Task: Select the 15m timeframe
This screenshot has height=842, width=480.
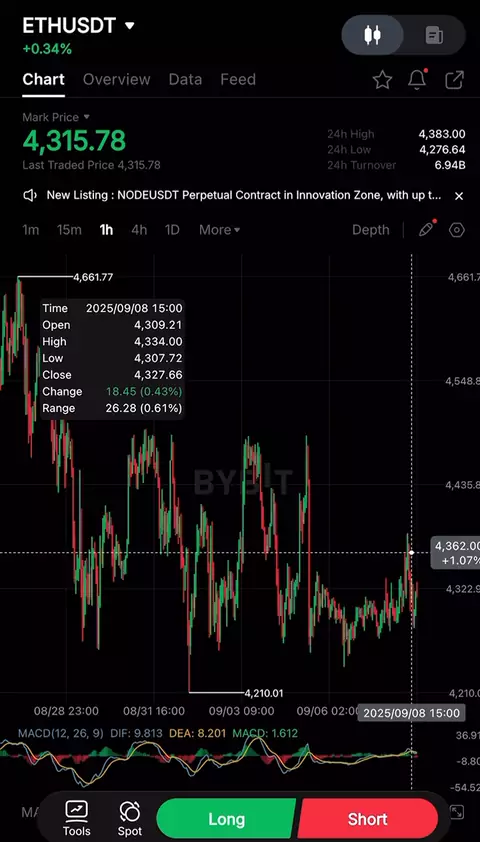Action: 69,230
